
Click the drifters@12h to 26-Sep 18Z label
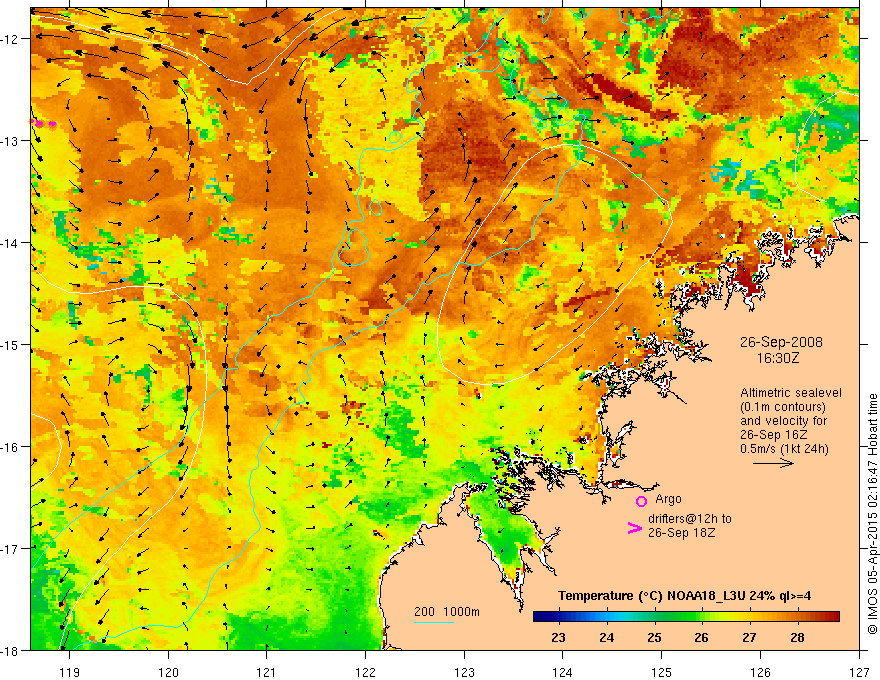[690, 526]
